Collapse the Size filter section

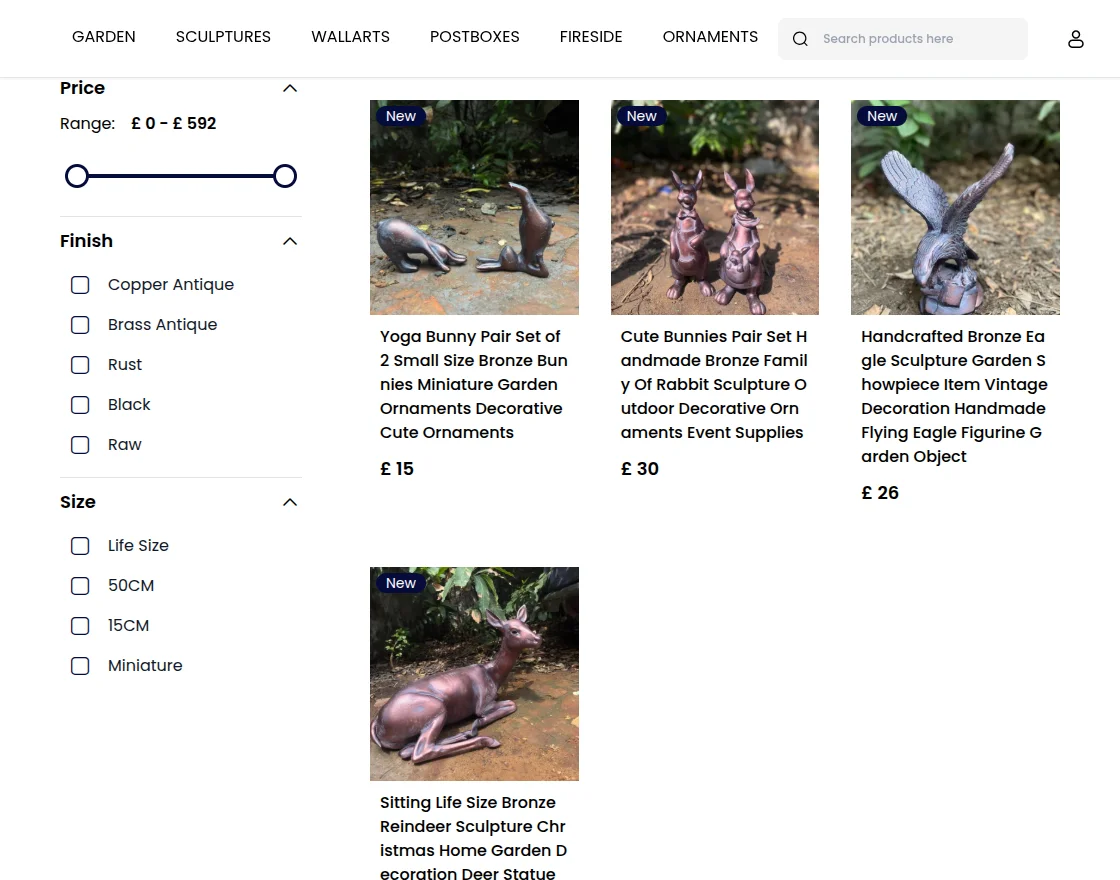click(x=290, y=502)
